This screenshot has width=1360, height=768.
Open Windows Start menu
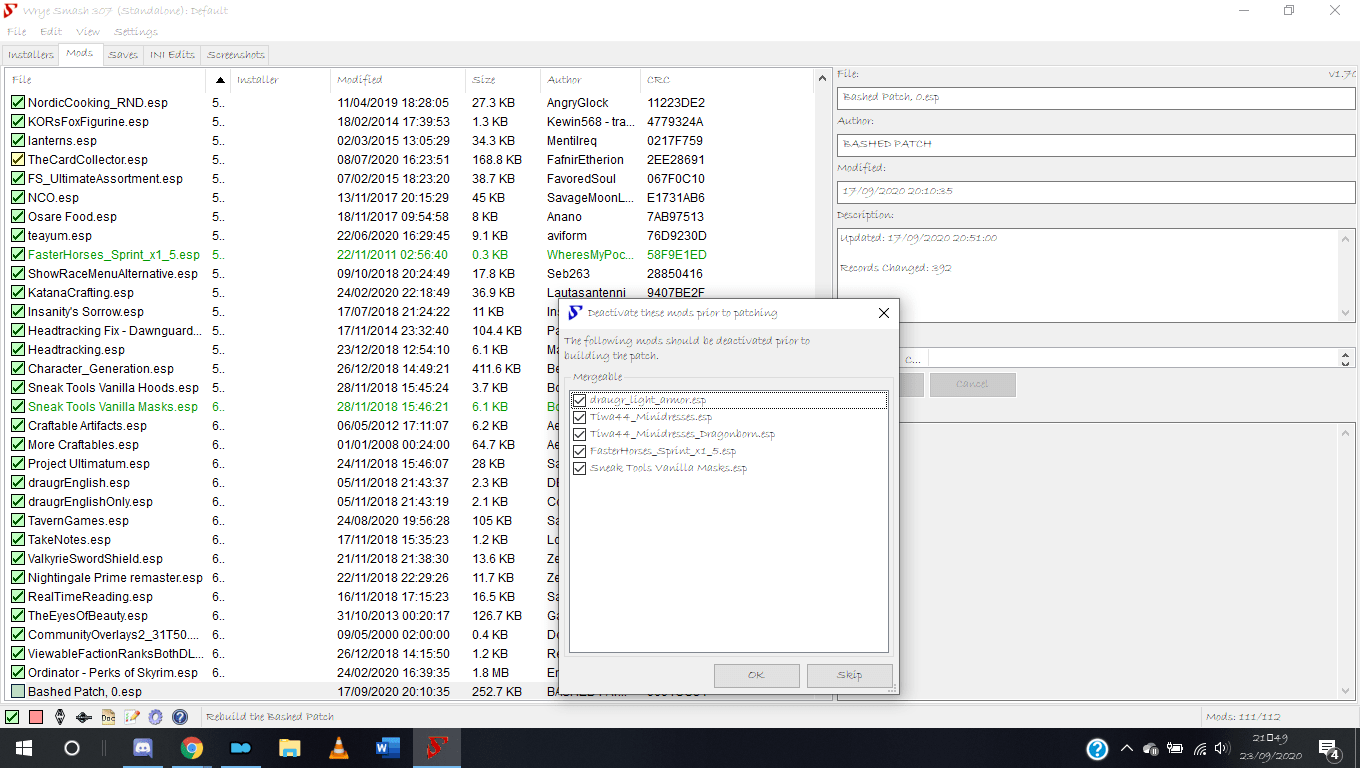click(x=23, y=748)
